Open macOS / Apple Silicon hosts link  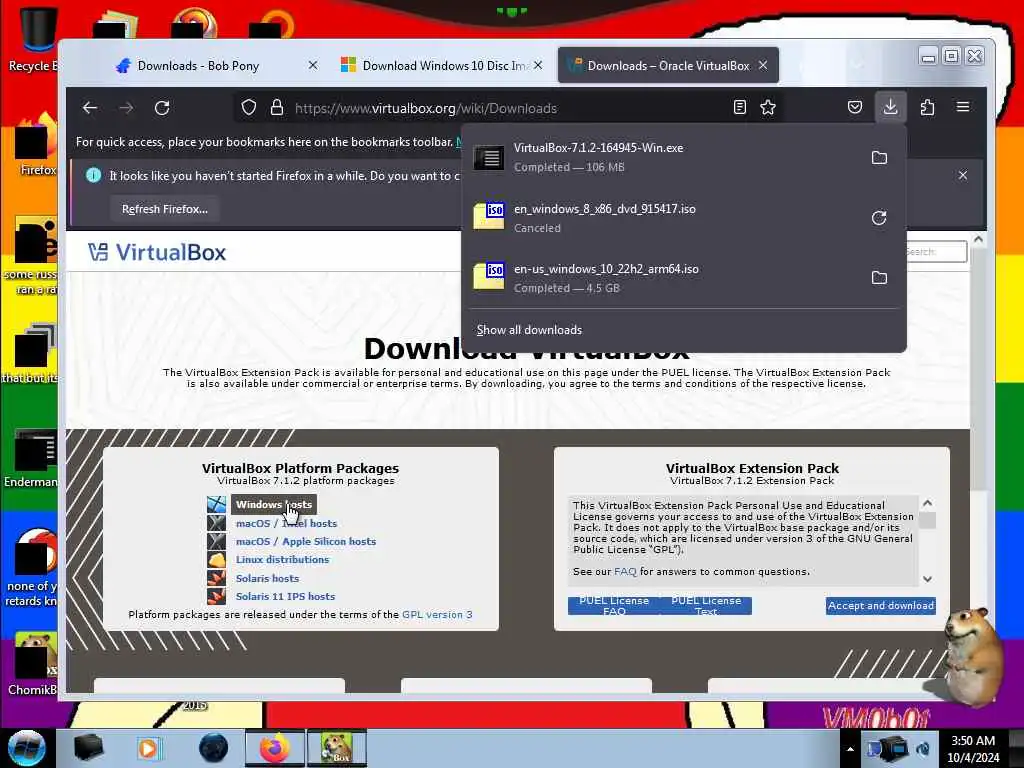(306, 541)
